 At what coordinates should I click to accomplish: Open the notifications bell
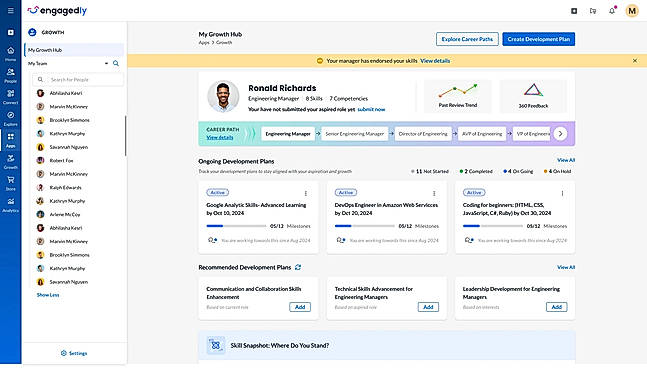pyautogui.click(x=612, y=11)
